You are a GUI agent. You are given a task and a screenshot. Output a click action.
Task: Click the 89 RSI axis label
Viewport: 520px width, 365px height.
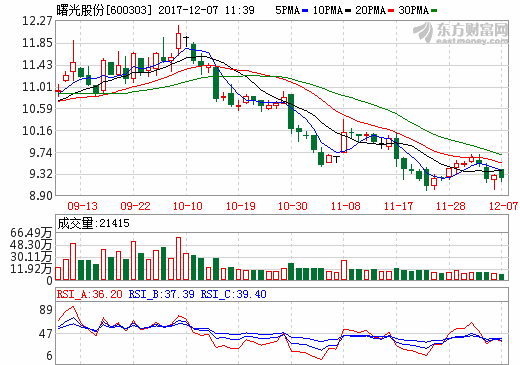click(46, 310)
